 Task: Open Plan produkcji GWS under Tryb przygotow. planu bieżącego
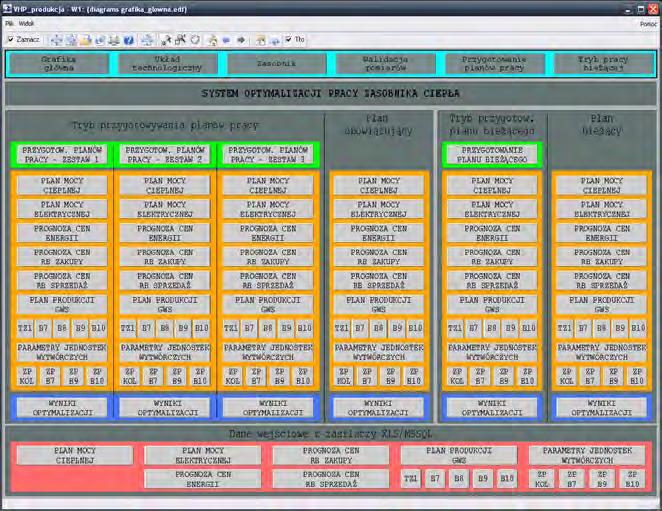coord(492,304)
